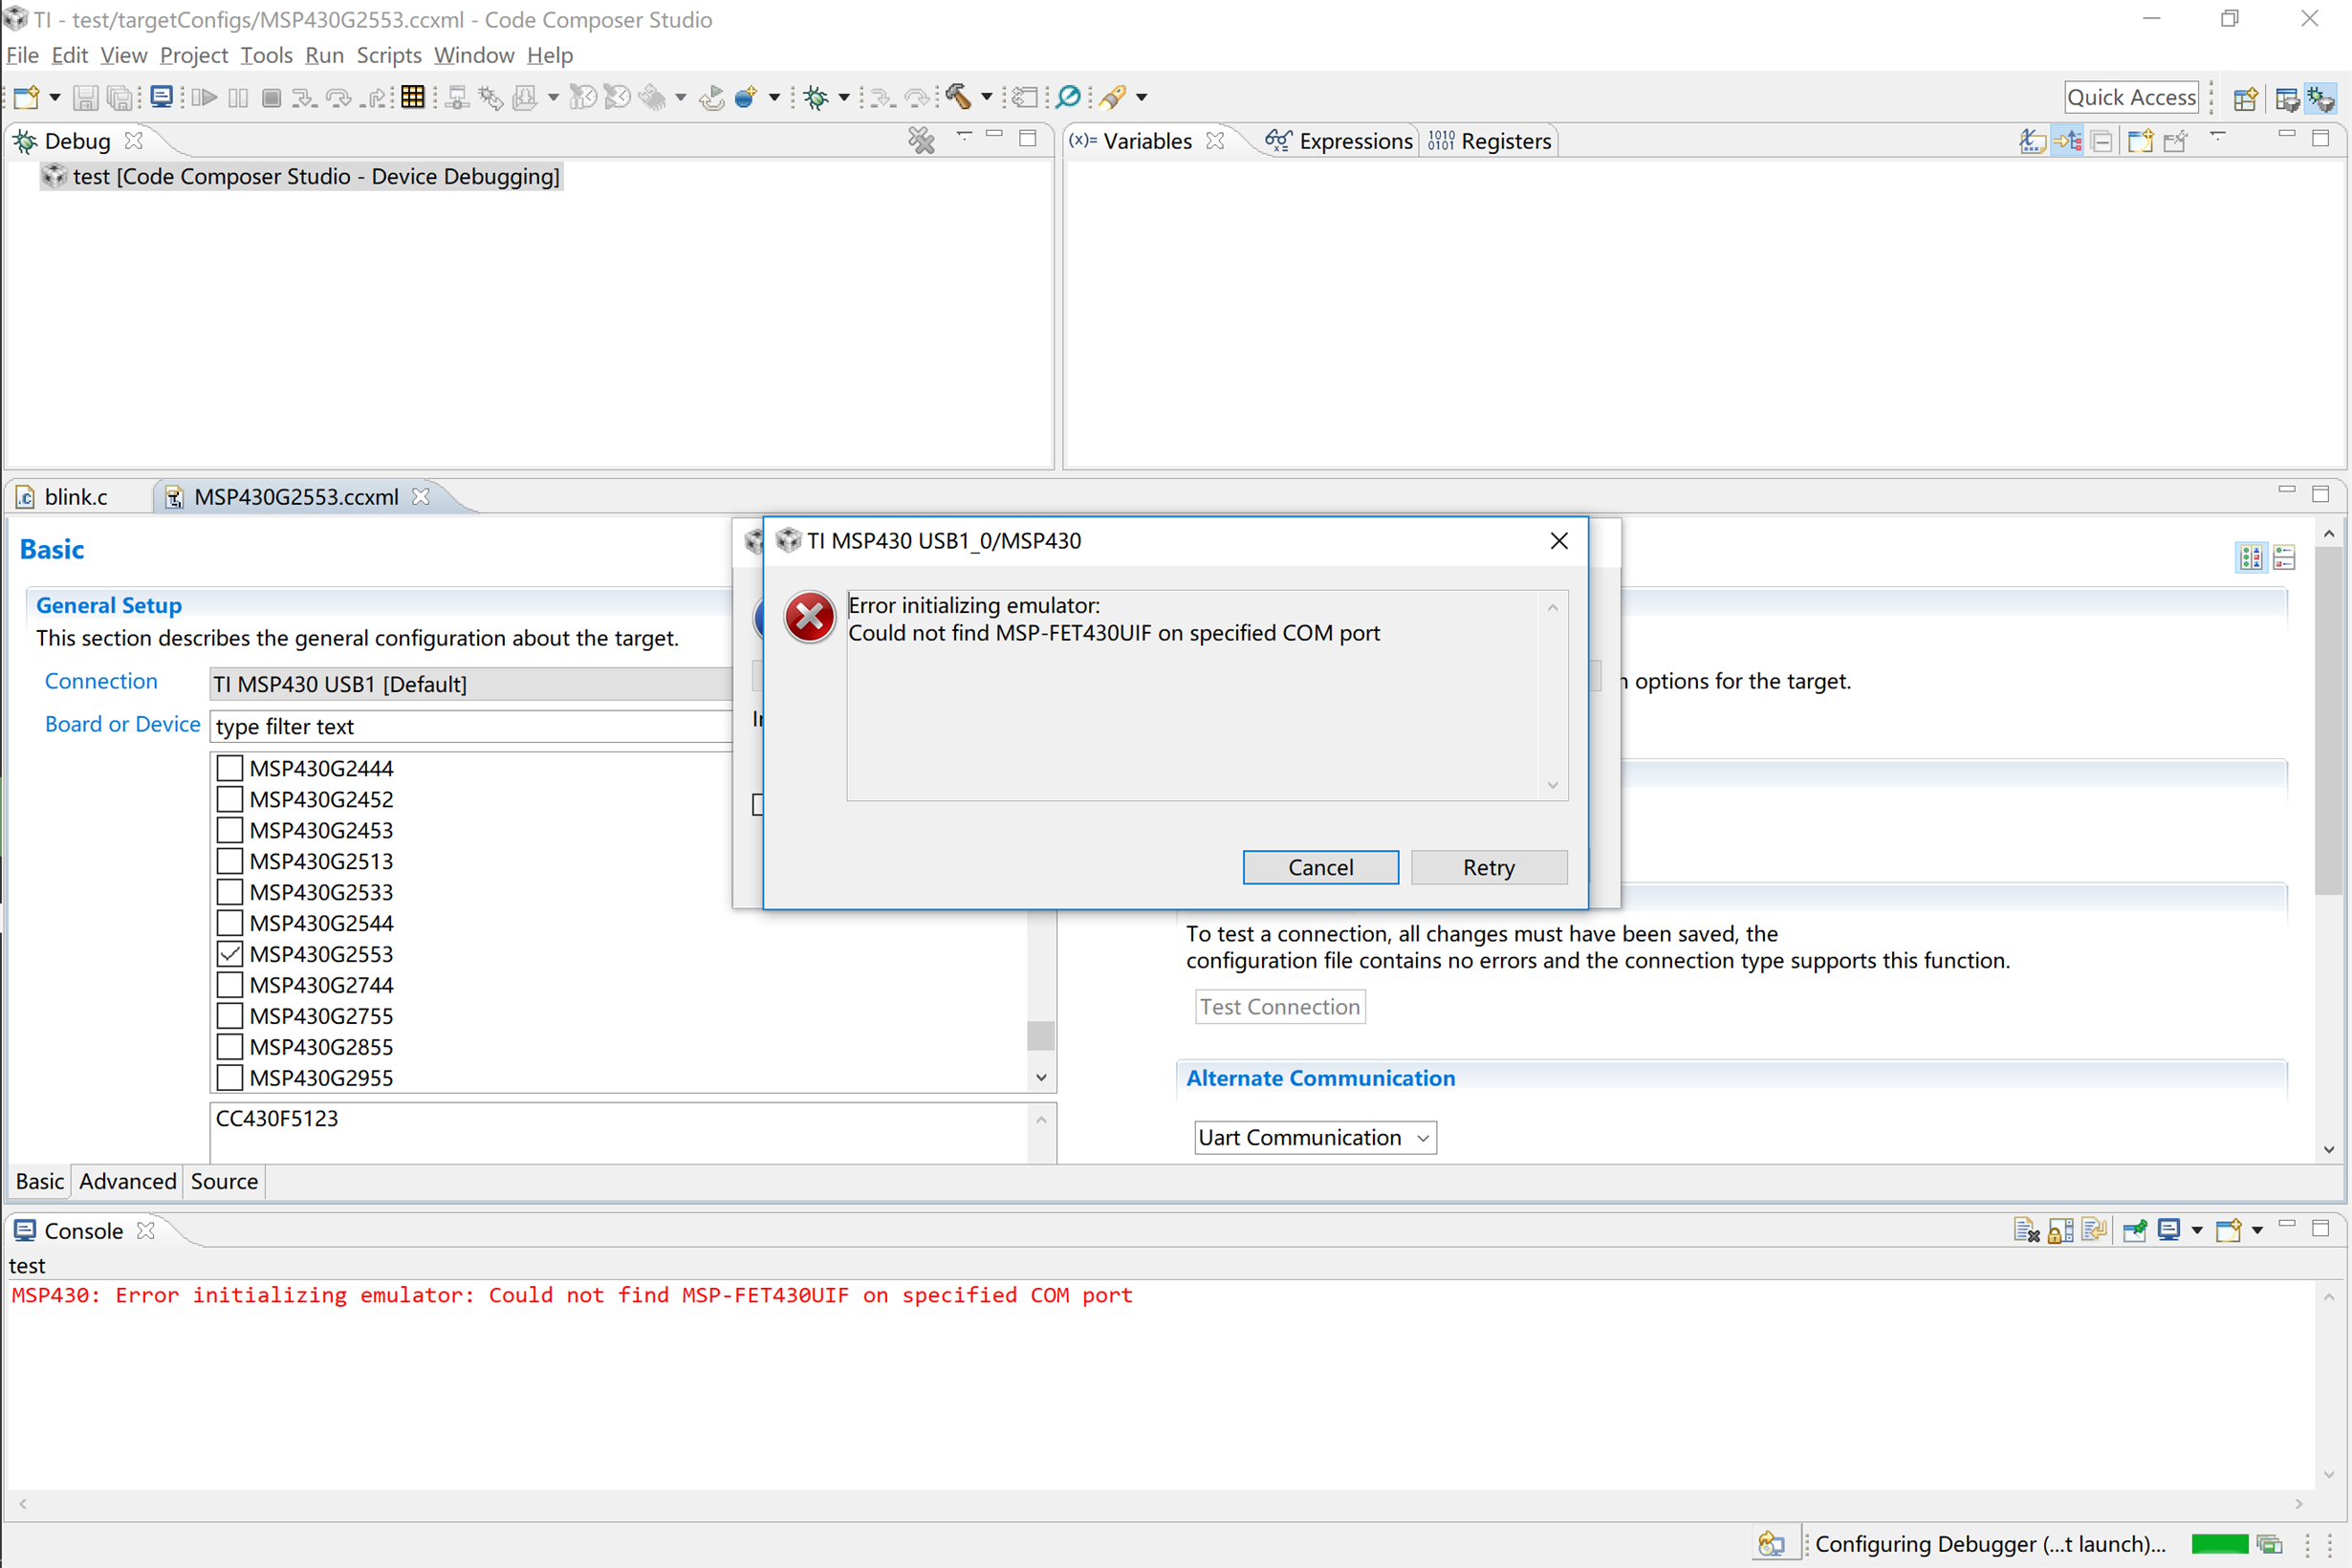Screen dimensions: 2352x1568
Task: Click the type filter text field
Action: pyautogui.click(x=470, y=726)
